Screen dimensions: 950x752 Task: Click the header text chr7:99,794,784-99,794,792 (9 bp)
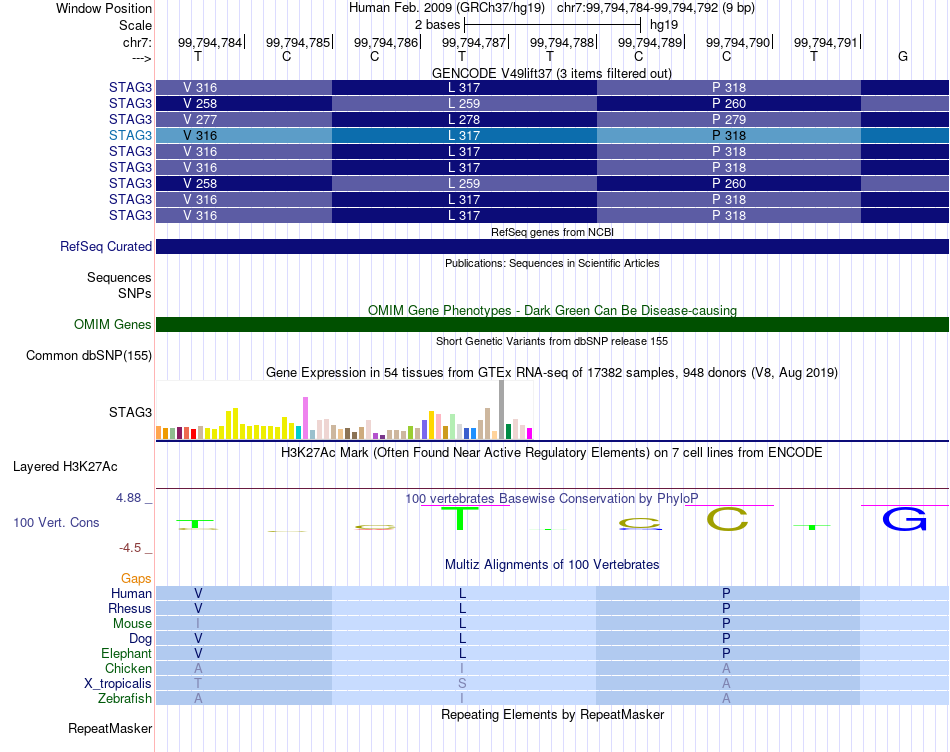(656, 8)
